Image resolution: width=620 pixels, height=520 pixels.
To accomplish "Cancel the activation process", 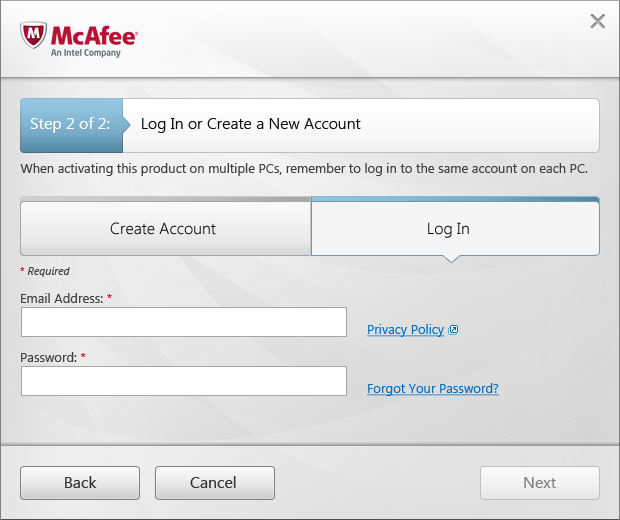I will (215, 483).
